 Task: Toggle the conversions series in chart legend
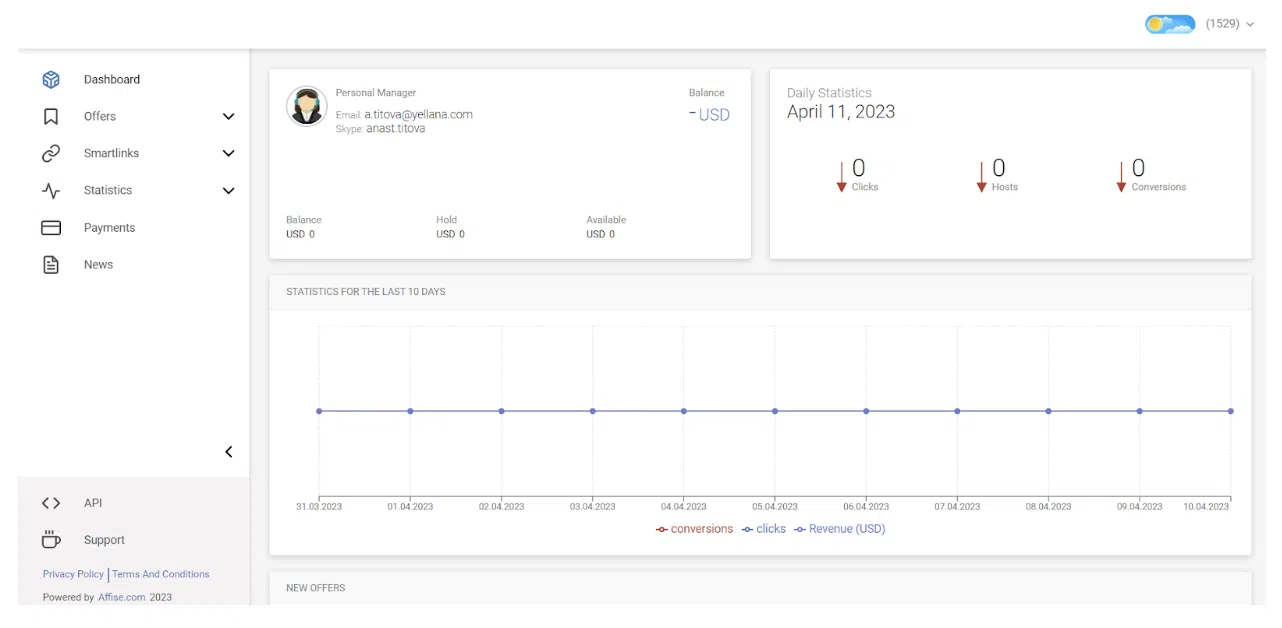point(695,529)
